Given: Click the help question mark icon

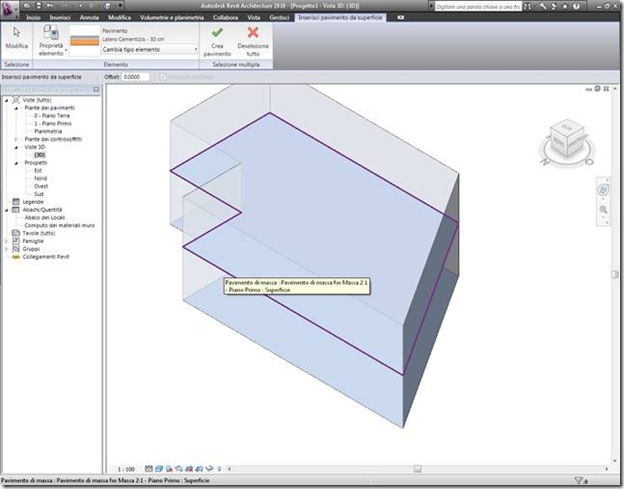Looking at the screenshot, I should 576,6.
